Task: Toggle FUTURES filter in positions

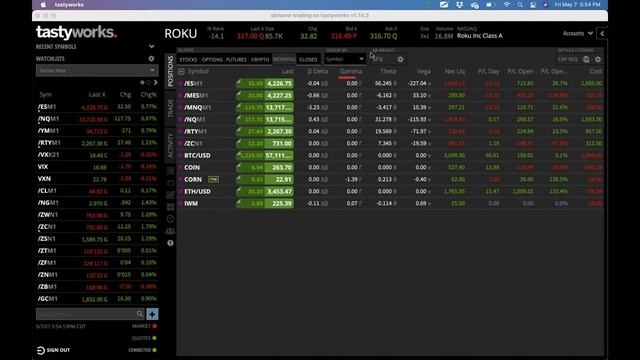Action: (x=236, y=60)
